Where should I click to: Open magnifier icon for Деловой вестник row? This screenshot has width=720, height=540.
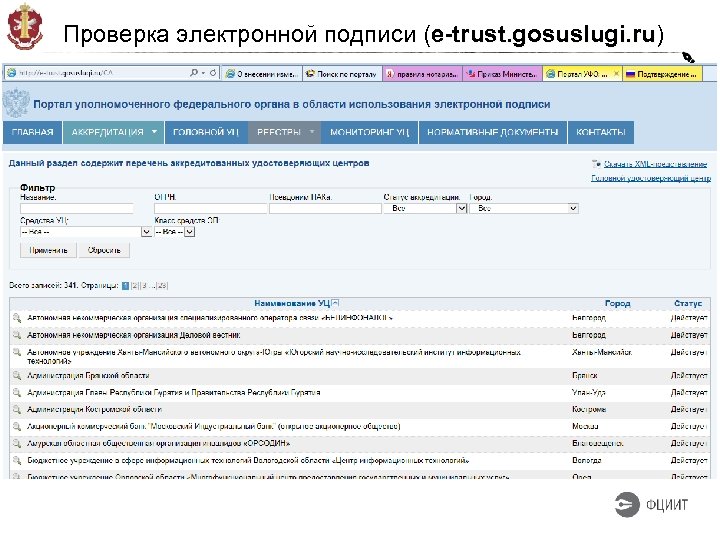point(17,335)
